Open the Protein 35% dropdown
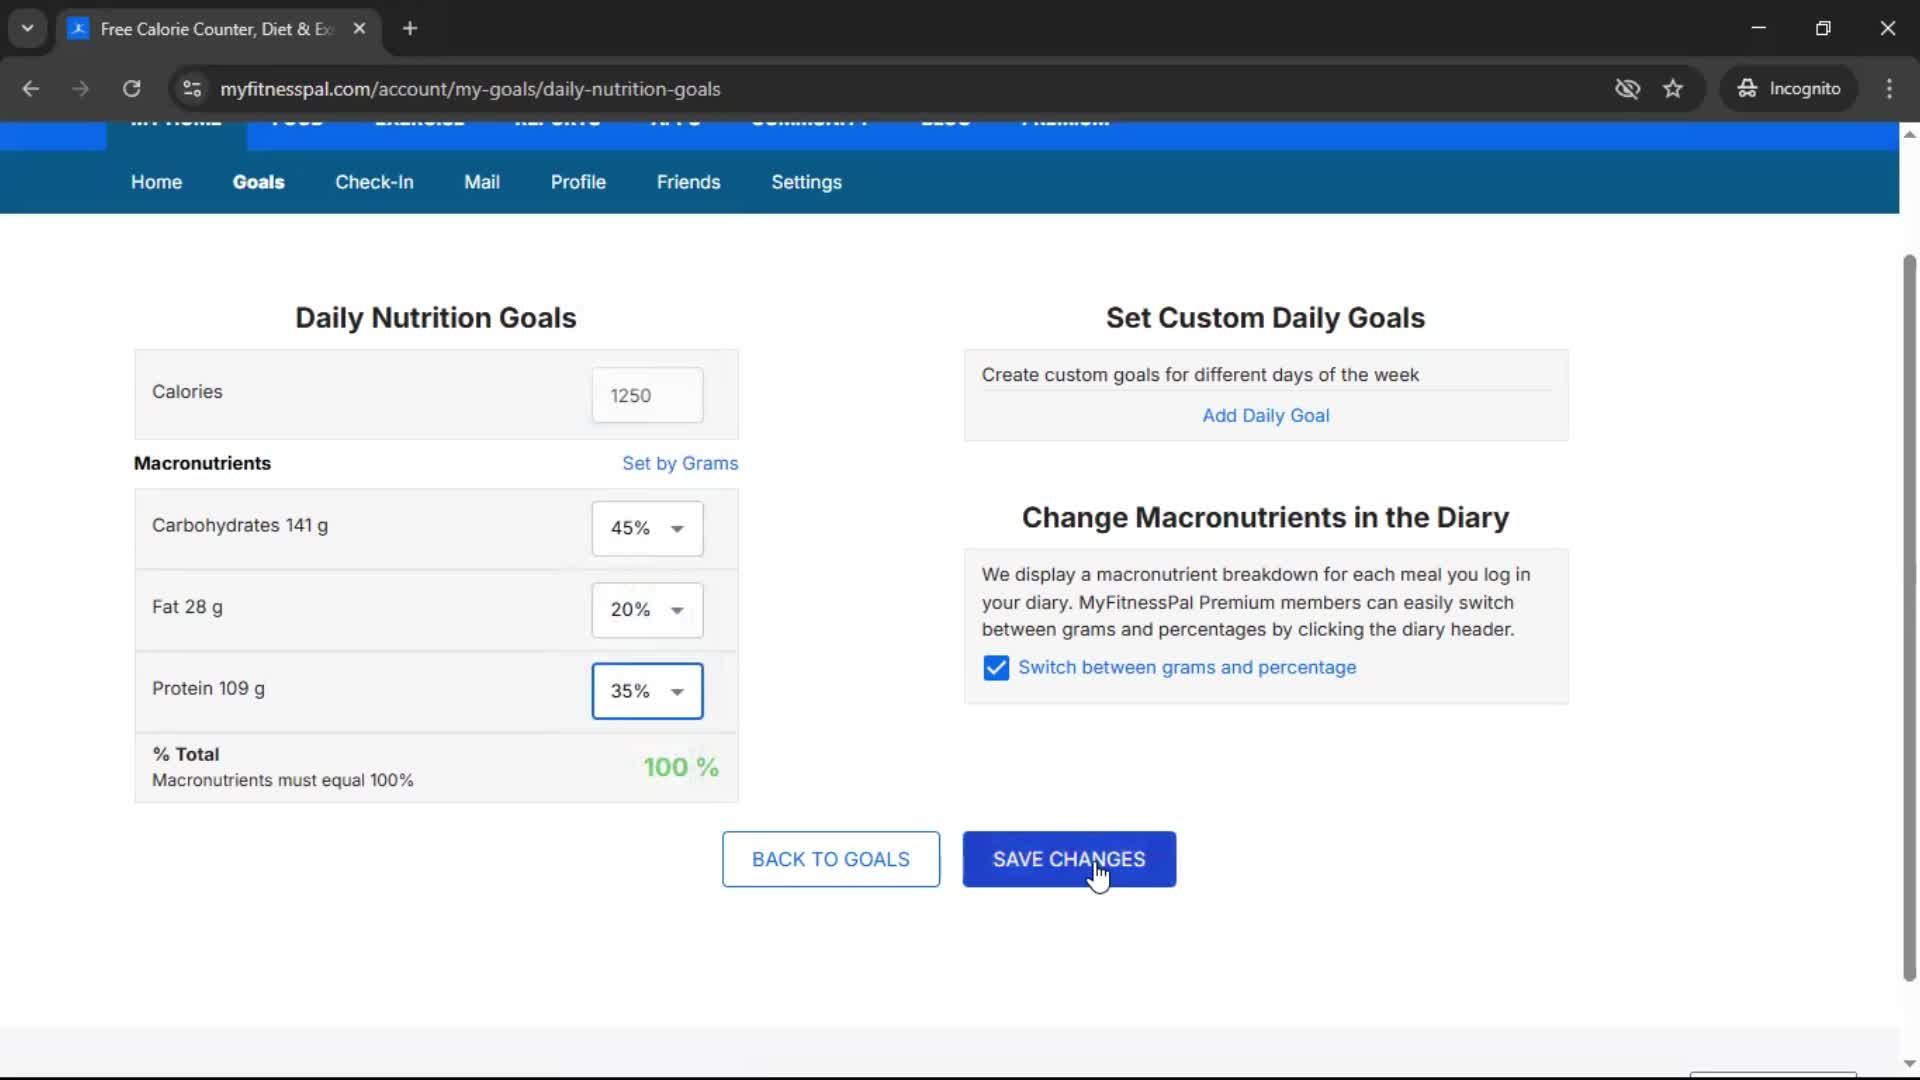 tap(647, 691)
